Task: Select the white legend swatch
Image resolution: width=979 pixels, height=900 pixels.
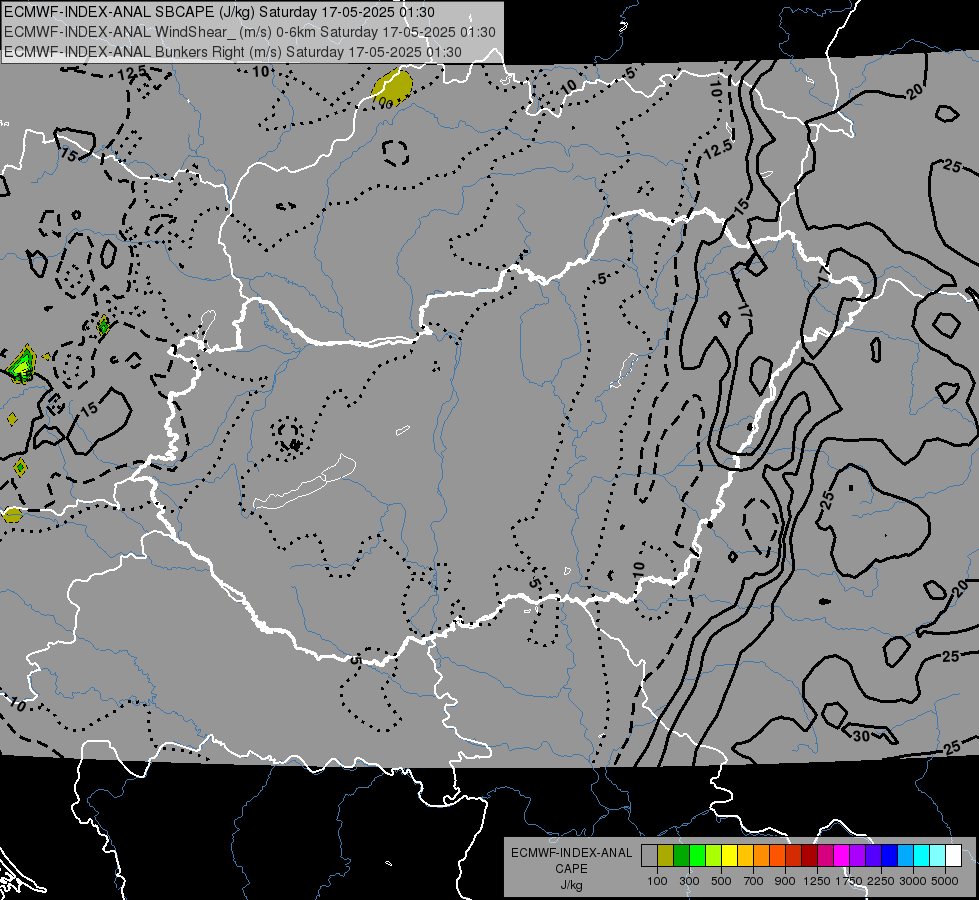Action: click(x=953, y=856)
